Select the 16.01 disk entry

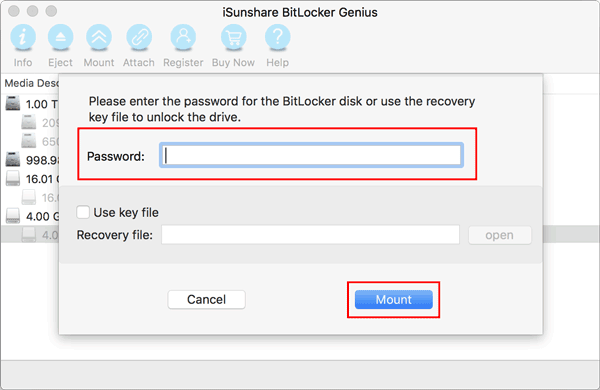(x=32, y=178)
